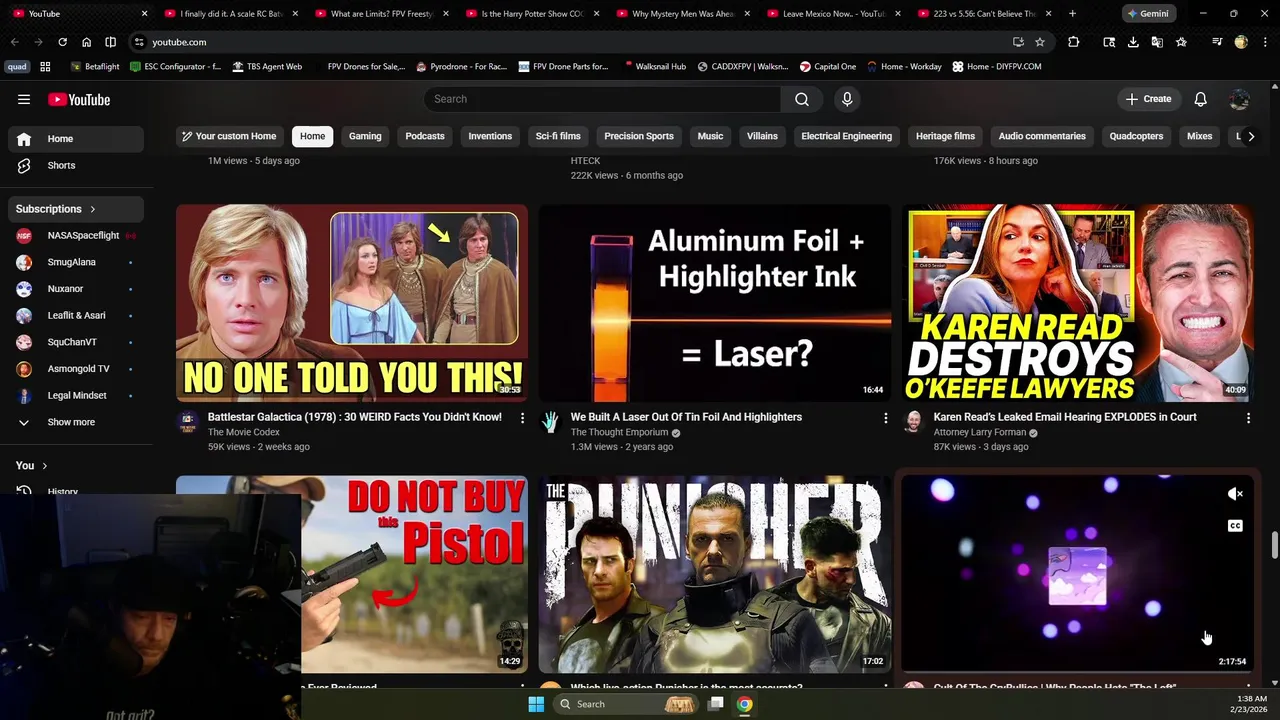This screenshot has height=720, width=1280.
Task: Open the Betaflight bookmark
Action: [95, 66]
